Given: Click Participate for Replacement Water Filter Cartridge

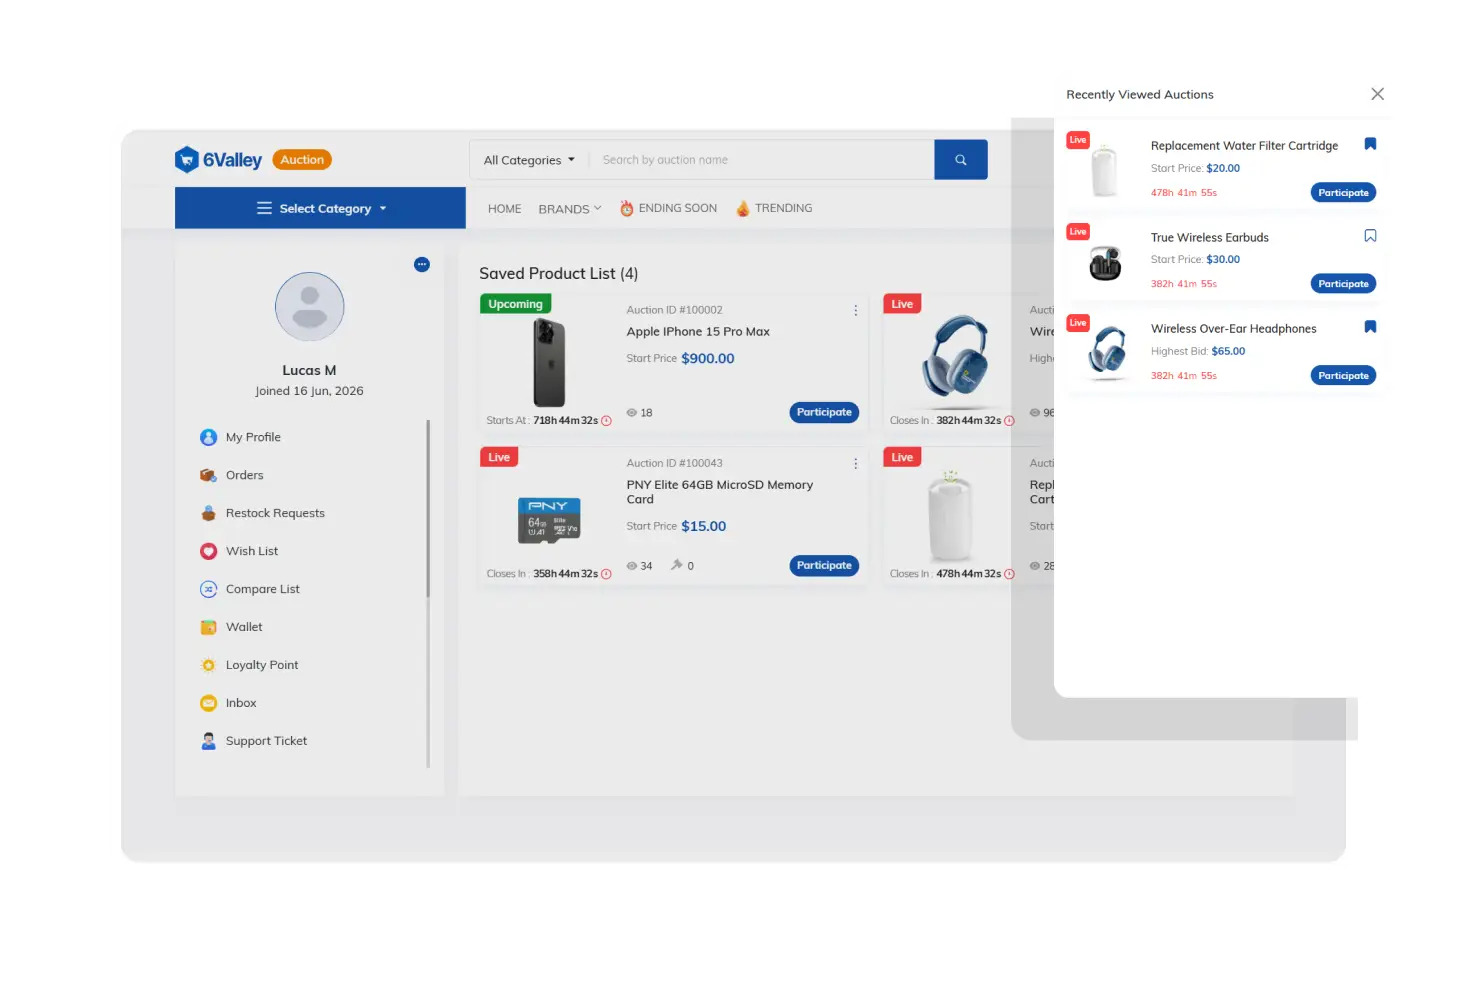Looking at the screenshot, I should pos(1343,193).
